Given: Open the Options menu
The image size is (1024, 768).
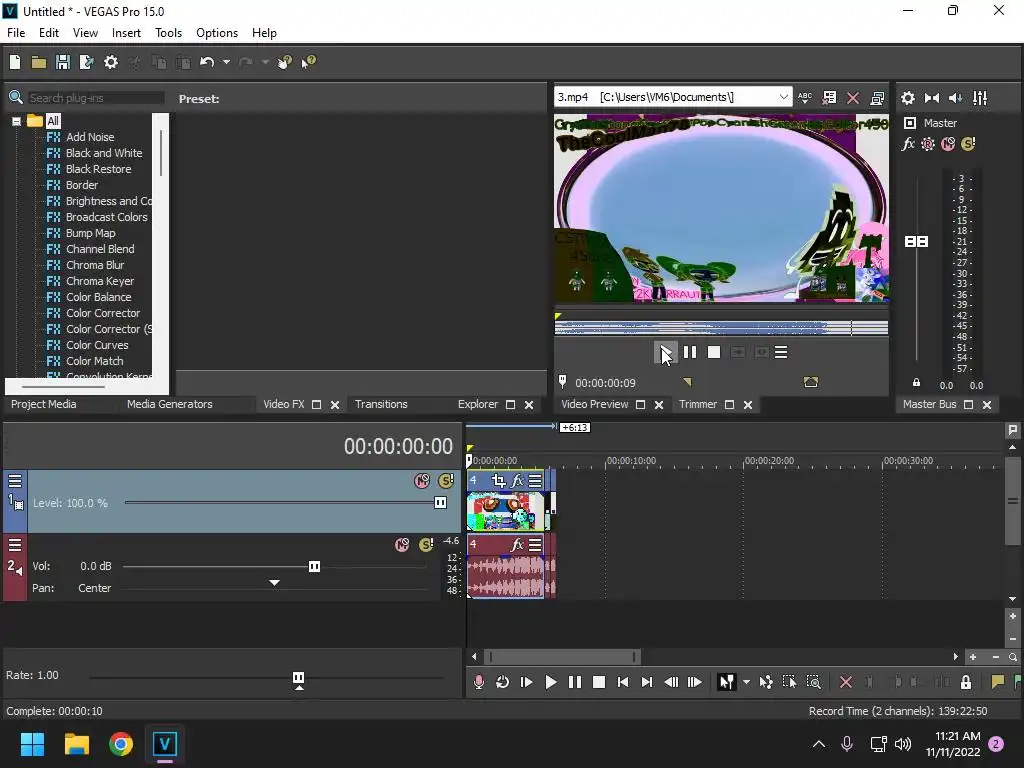Looking at the screenshot, I should coord(217,33).
